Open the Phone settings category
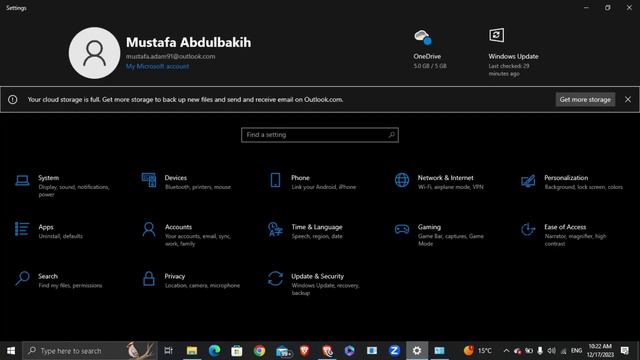The height and width of the screenshot is (360, 640). (314, 182)
